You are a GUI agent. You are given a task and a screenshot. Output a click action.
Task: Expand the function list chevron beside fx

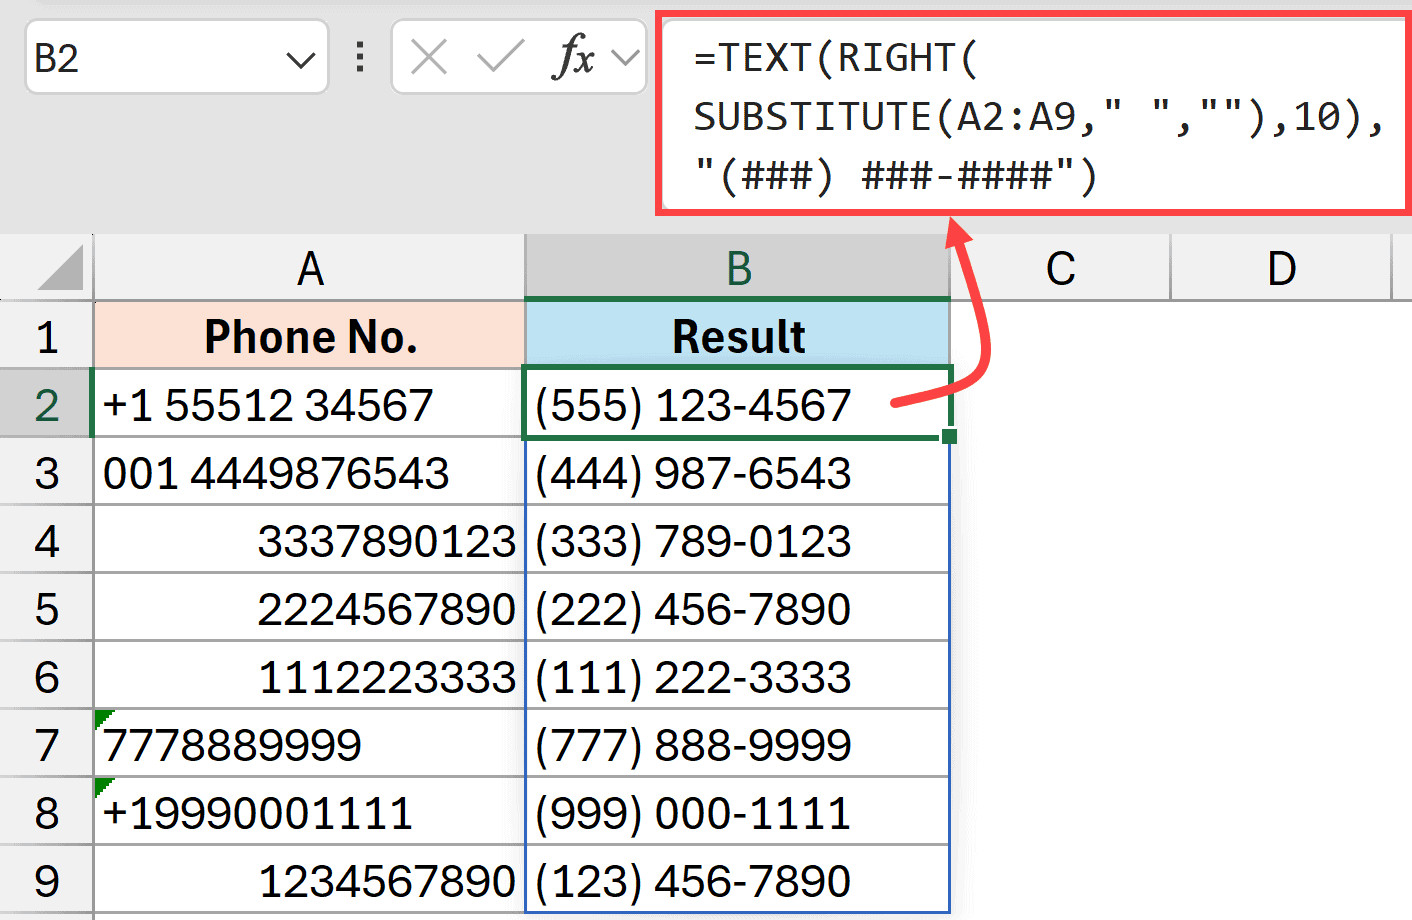[x=625, y=58]
